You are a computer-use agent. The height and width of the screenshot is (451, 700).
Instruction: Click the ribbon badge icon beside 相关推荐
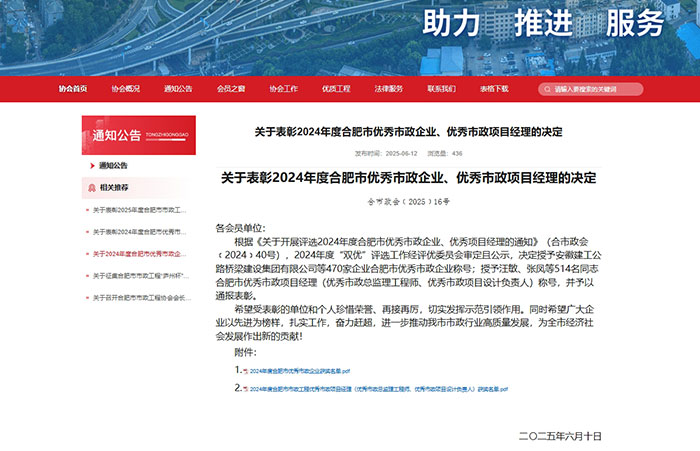pos(92,188)
